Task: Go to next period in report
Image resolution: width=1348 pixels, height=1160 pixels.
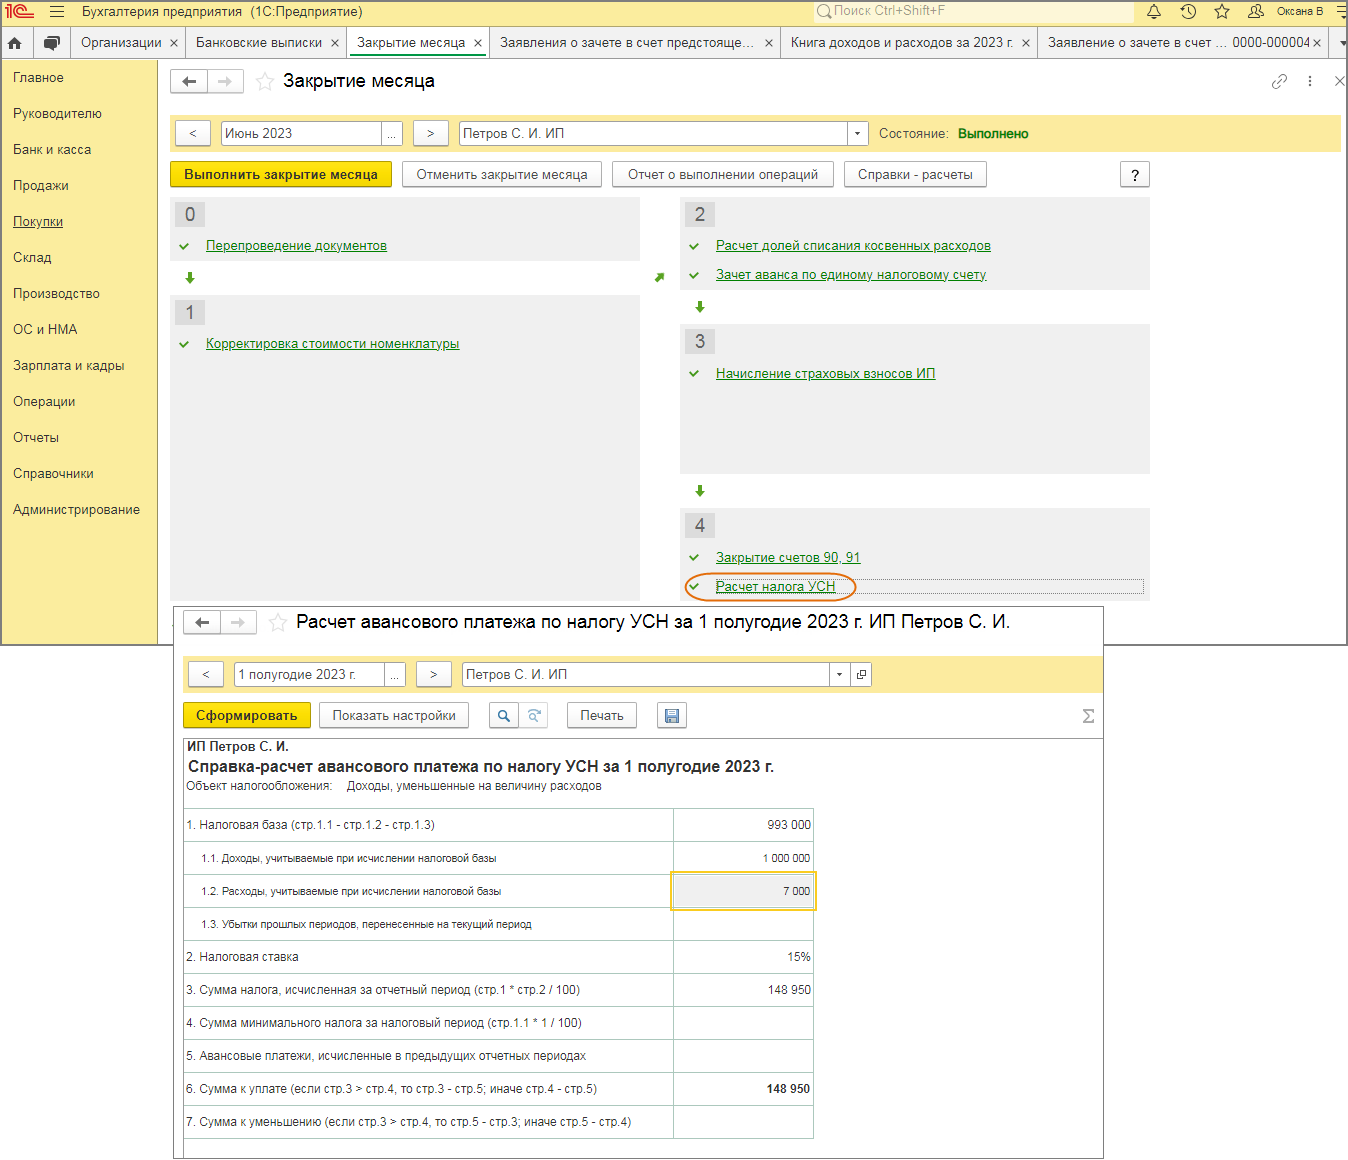Action: tap(433, 674)
